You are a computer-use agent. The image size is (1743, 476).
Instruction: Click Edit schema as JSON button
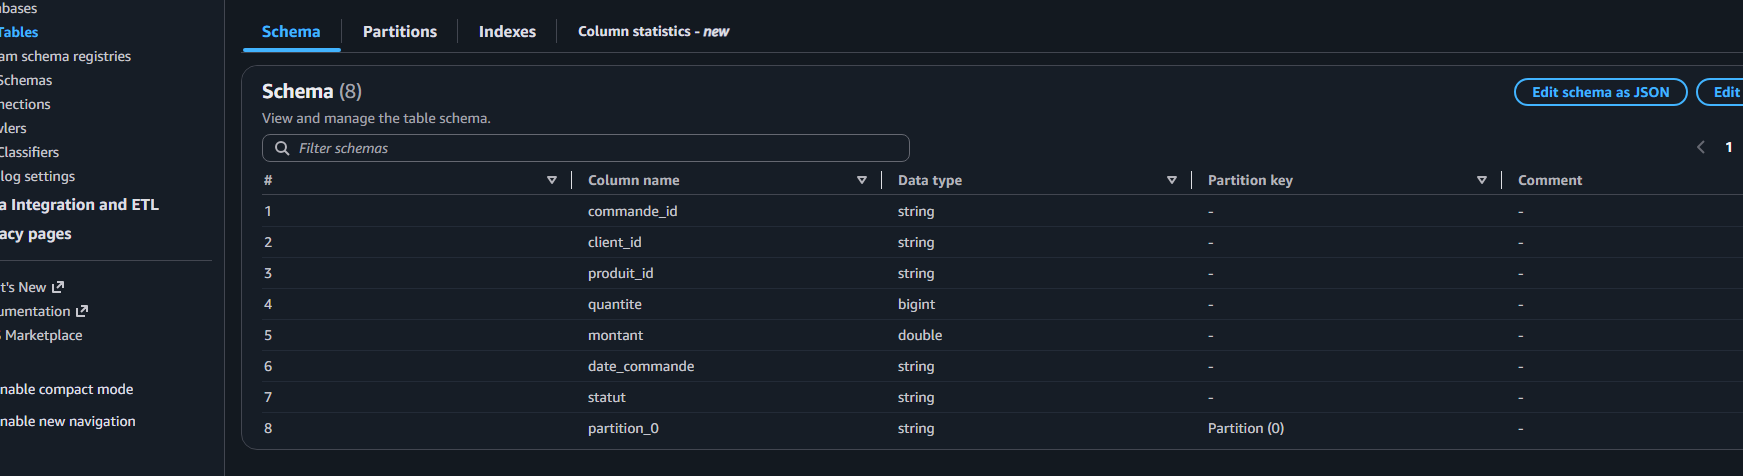click(1601, 92)
